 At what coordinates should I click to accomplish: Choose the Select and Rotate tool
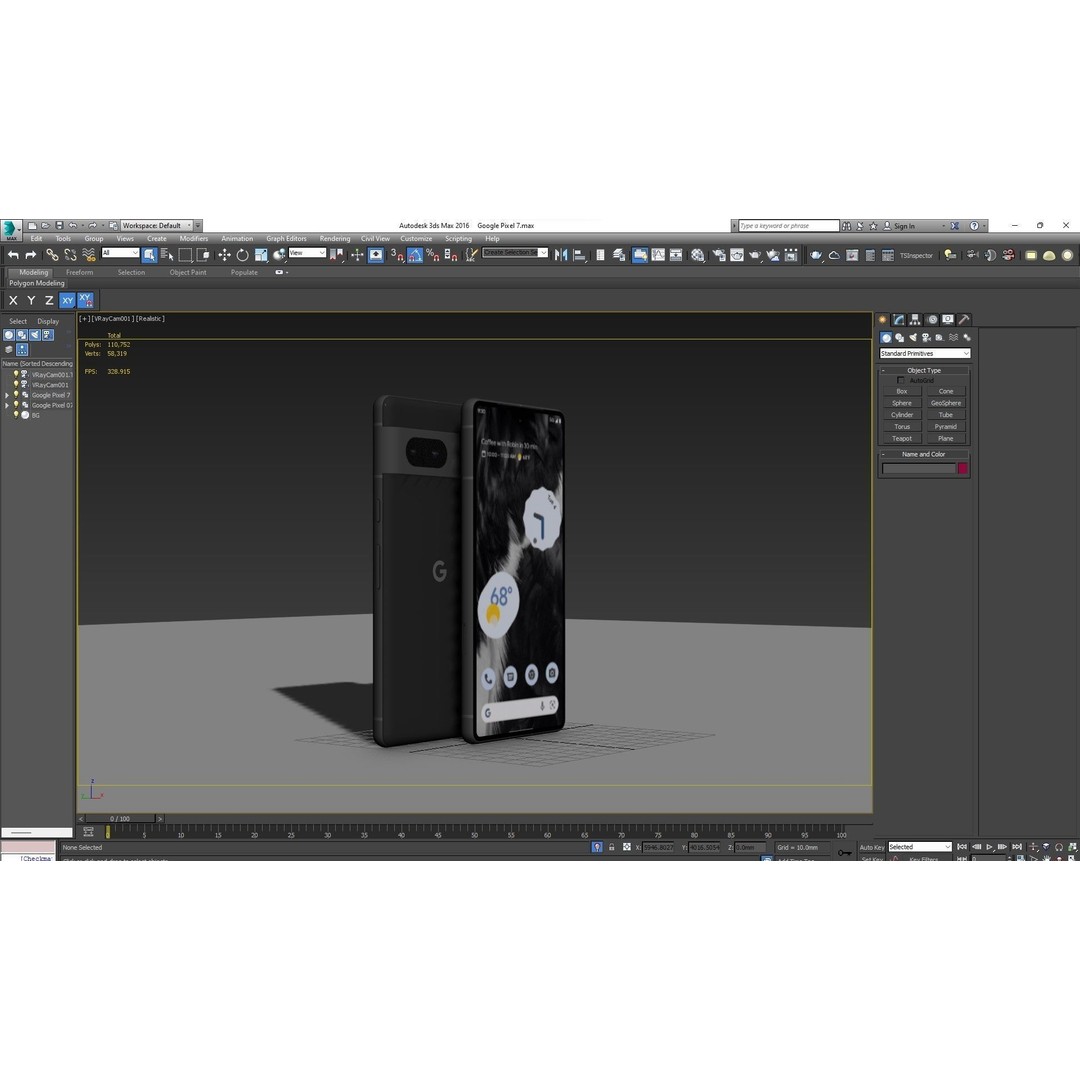(242, 255)
